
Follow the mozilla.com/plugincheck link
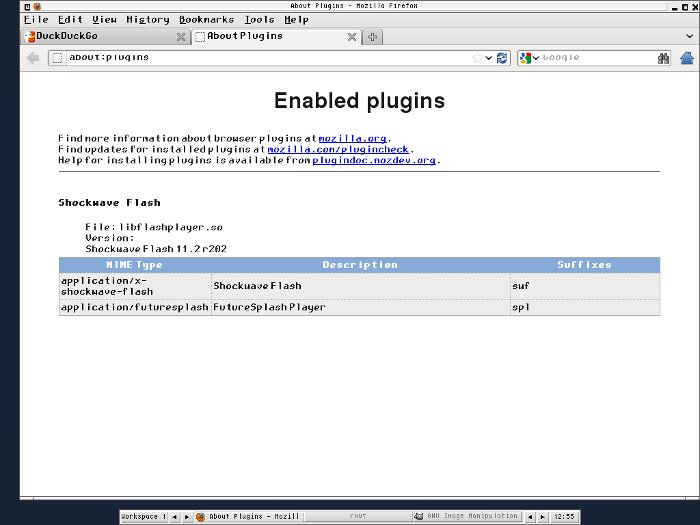[338, 149]
